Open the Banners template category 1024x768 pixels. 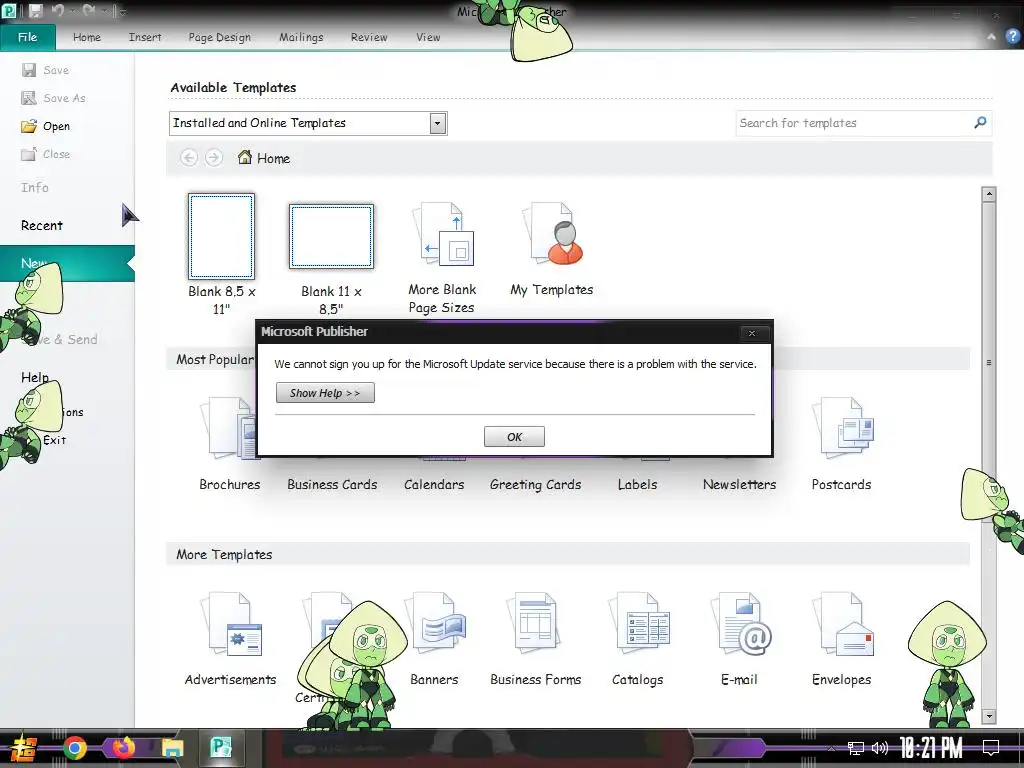[435, 624]
